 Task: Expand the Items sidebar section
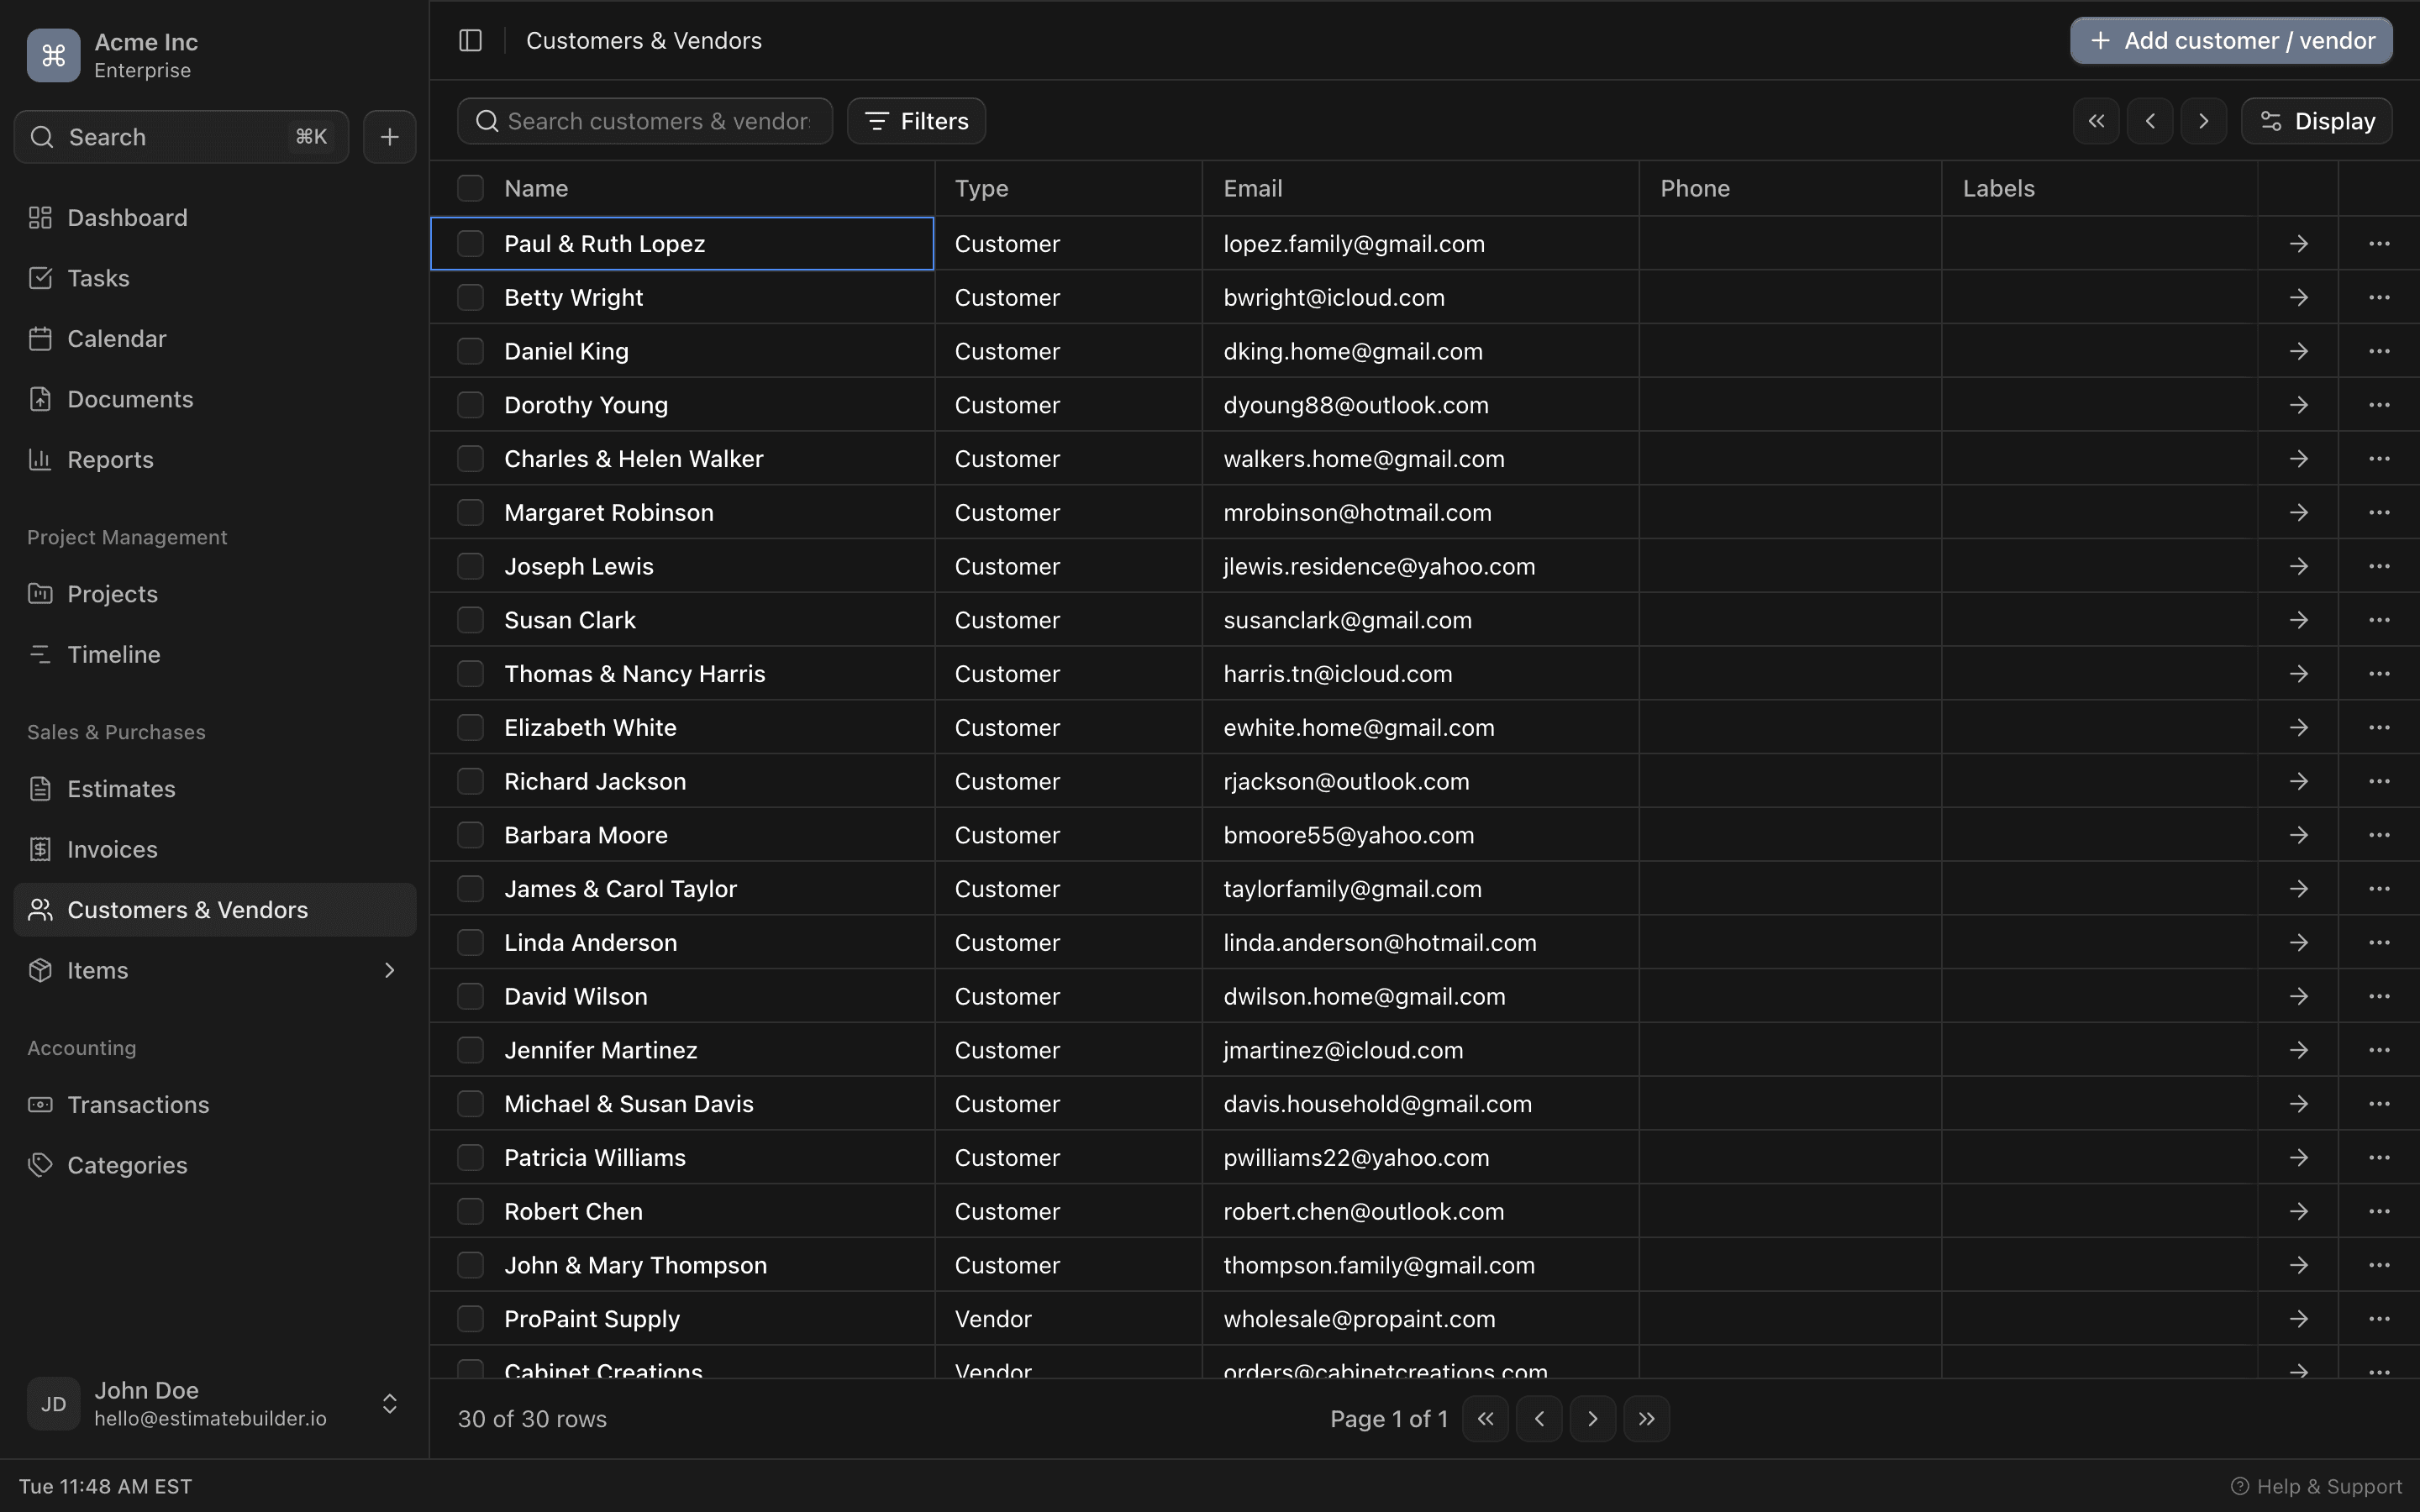point(388,970)
